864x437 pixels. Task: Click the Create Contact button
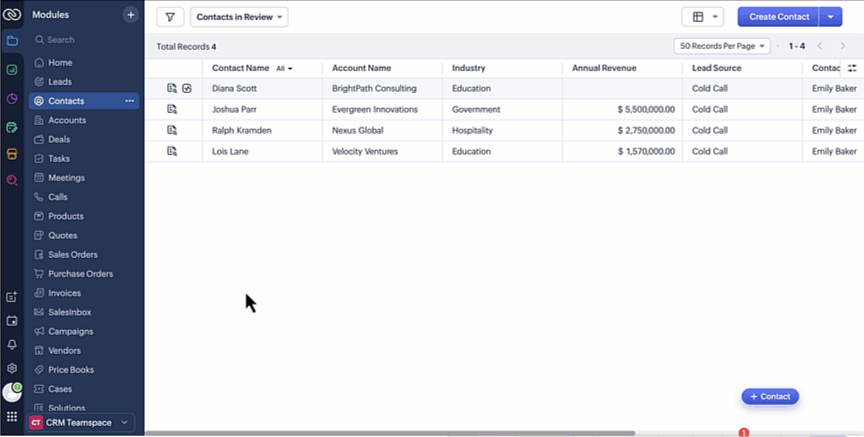click(x=779, y=17)
